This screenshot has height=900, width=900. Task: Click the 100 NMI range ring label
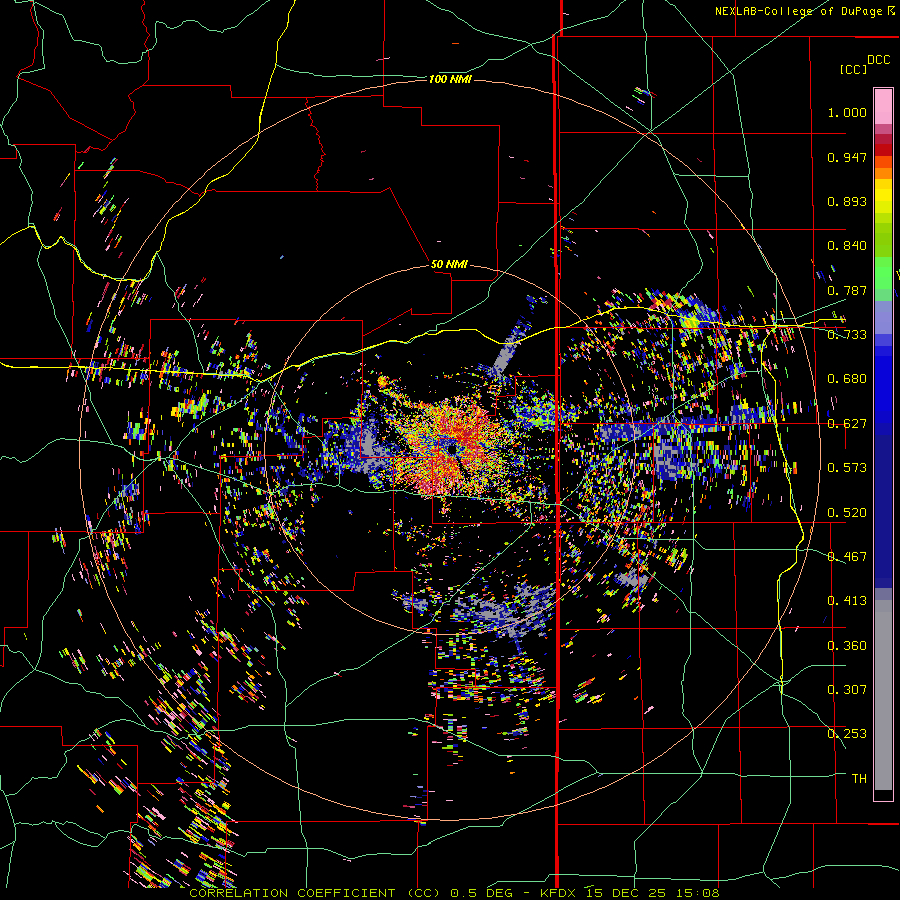click(450, 79)
